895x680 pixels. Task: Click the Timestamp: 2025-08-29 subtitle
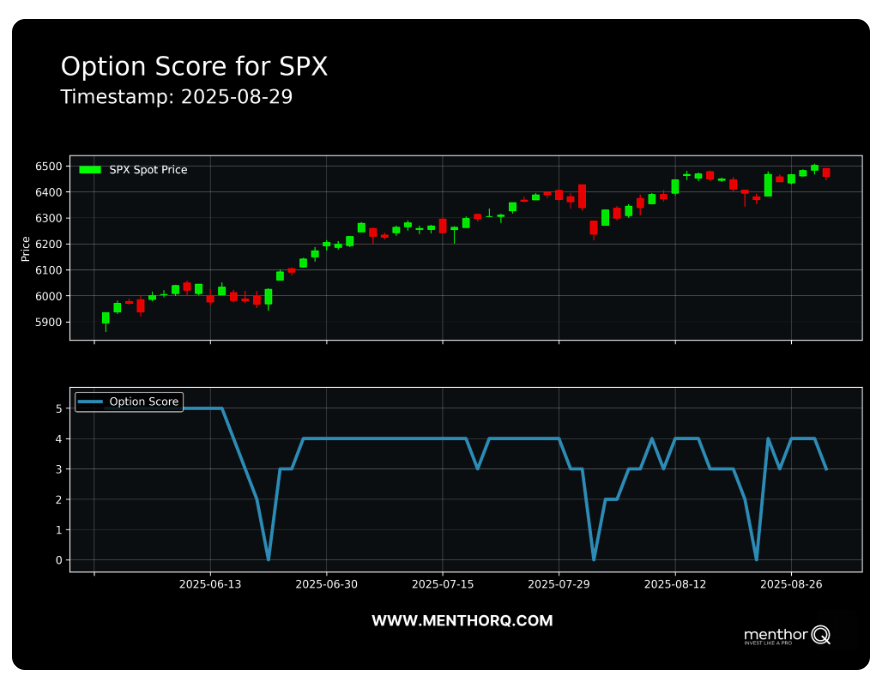point(176,97)
